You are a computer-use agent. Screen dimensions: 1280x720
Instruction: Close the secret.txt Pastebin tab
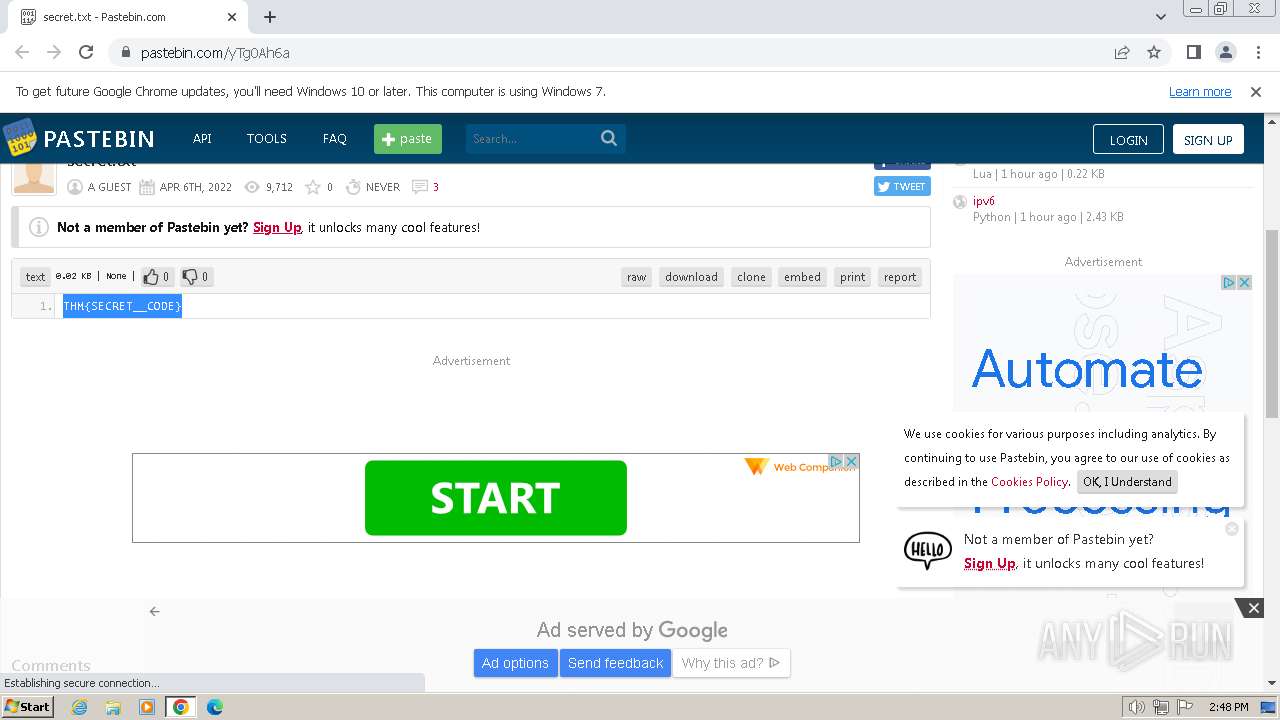(x=232, y=17)
